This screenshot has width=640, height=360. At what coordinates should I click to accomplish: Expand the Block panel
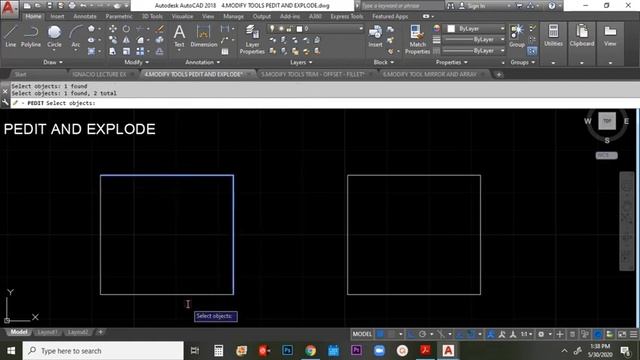coord(384,62)
